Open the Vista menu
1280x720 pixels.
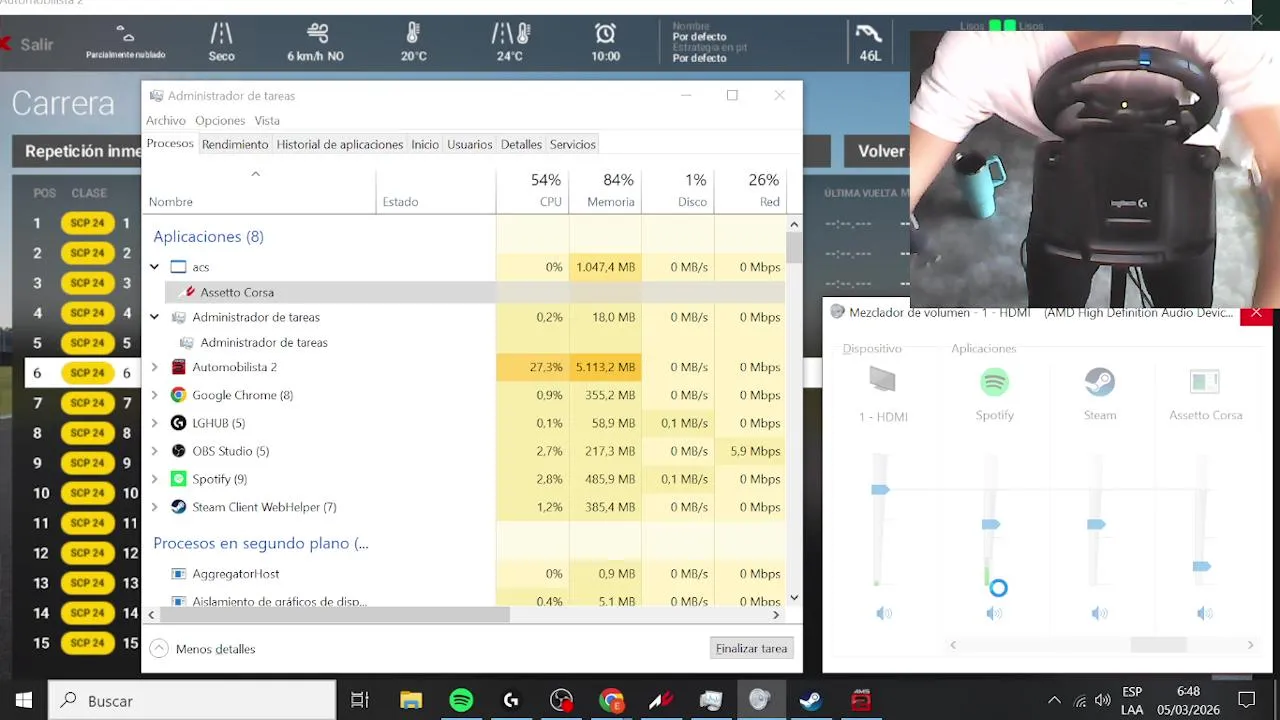coord(267,120)
